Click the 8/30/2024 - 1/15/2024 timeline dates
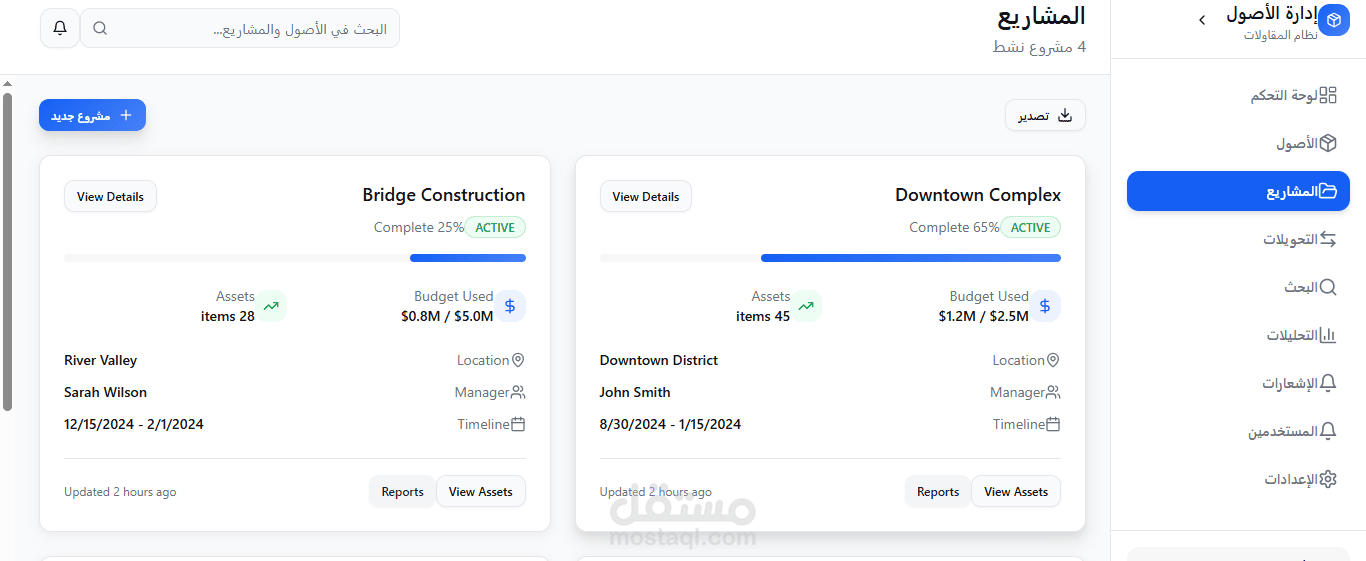The width and height of the screenshot is (1366, 561). (x=671, y=424)
